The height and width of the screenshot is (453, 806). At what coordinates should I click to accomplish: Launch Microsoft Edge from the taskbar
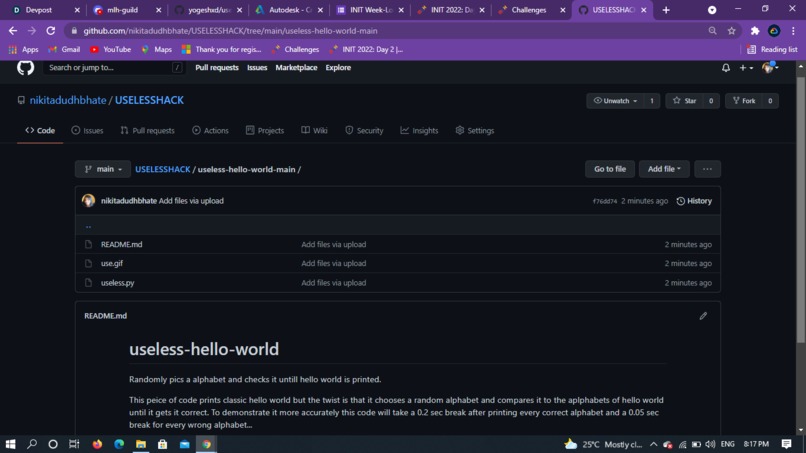[x=119, y=444]
